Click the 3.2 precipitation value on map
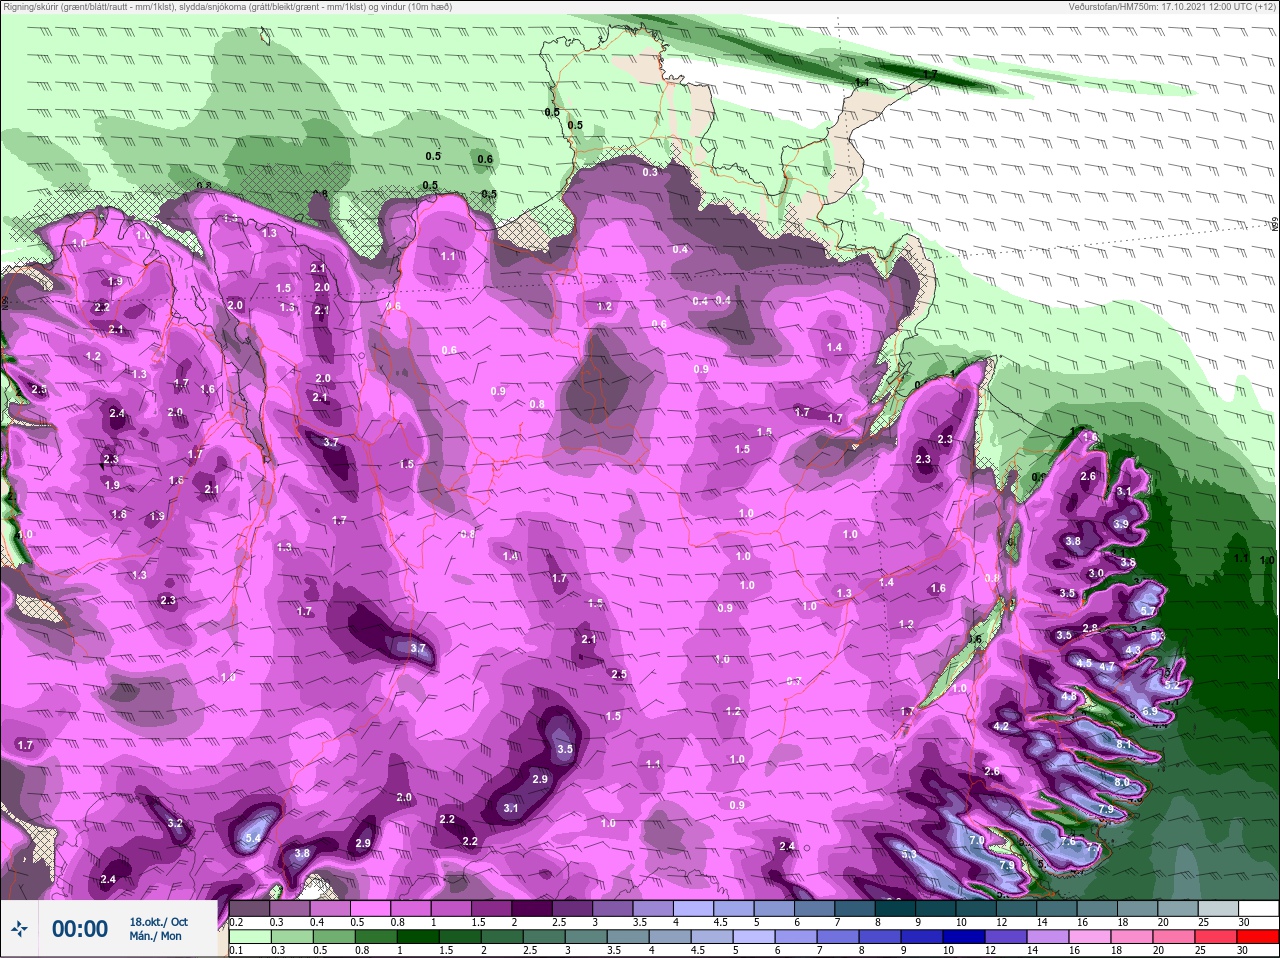1280x958 pixels. (x=175, y=824)
